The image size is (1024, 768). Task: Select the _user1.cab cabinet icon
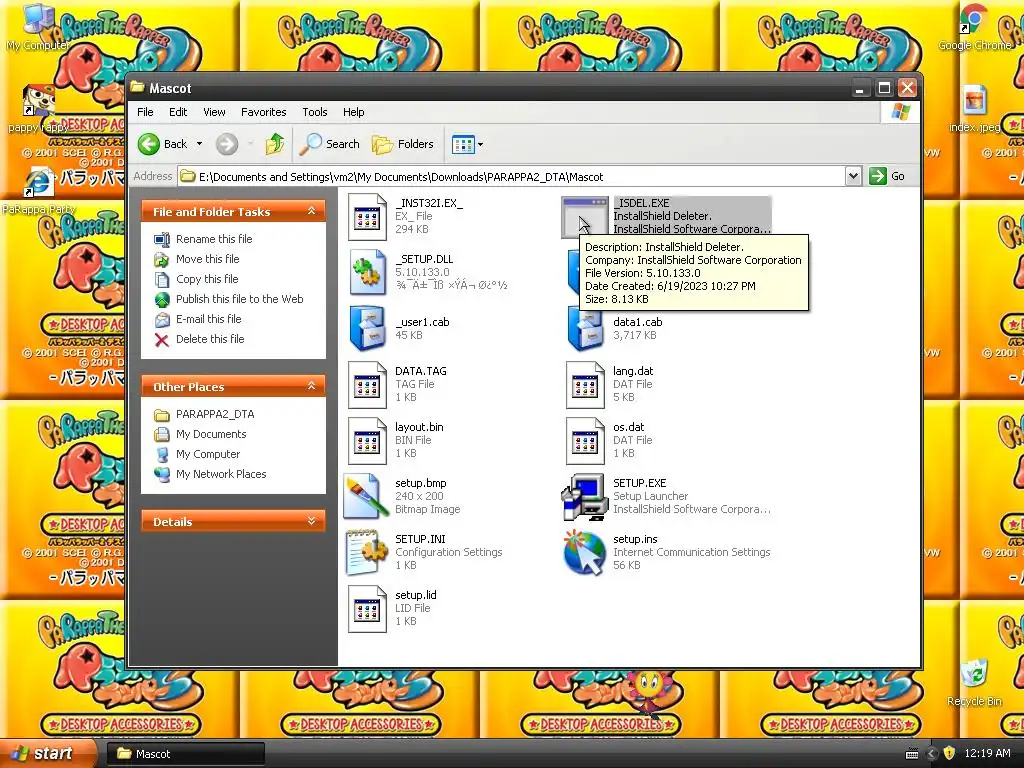(367, 328)
